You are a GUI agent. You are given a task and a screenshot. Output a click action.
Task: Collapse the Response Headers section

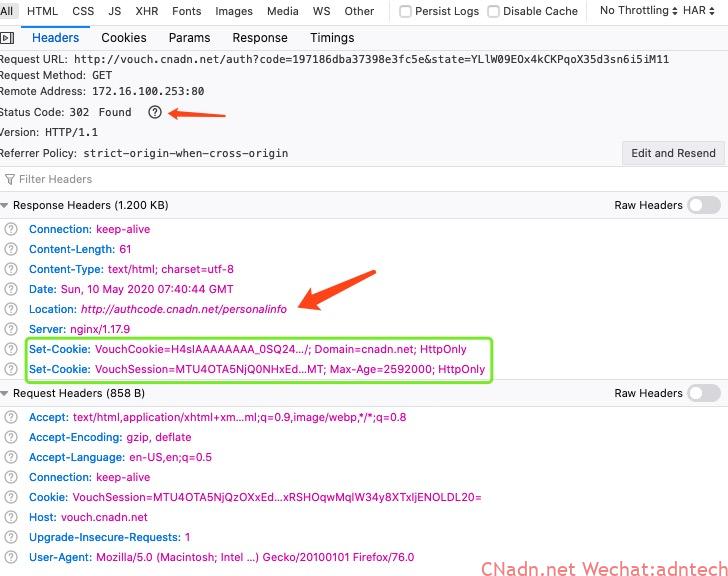6,205
